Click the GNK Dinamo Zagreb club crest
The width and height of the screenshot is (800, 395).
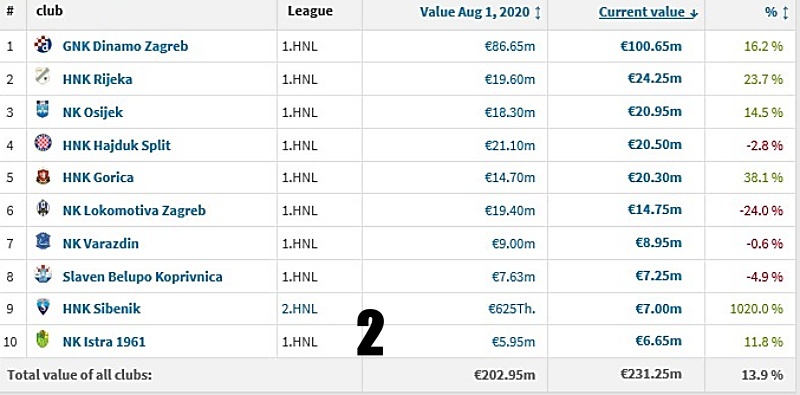click(x=43, y=45)
